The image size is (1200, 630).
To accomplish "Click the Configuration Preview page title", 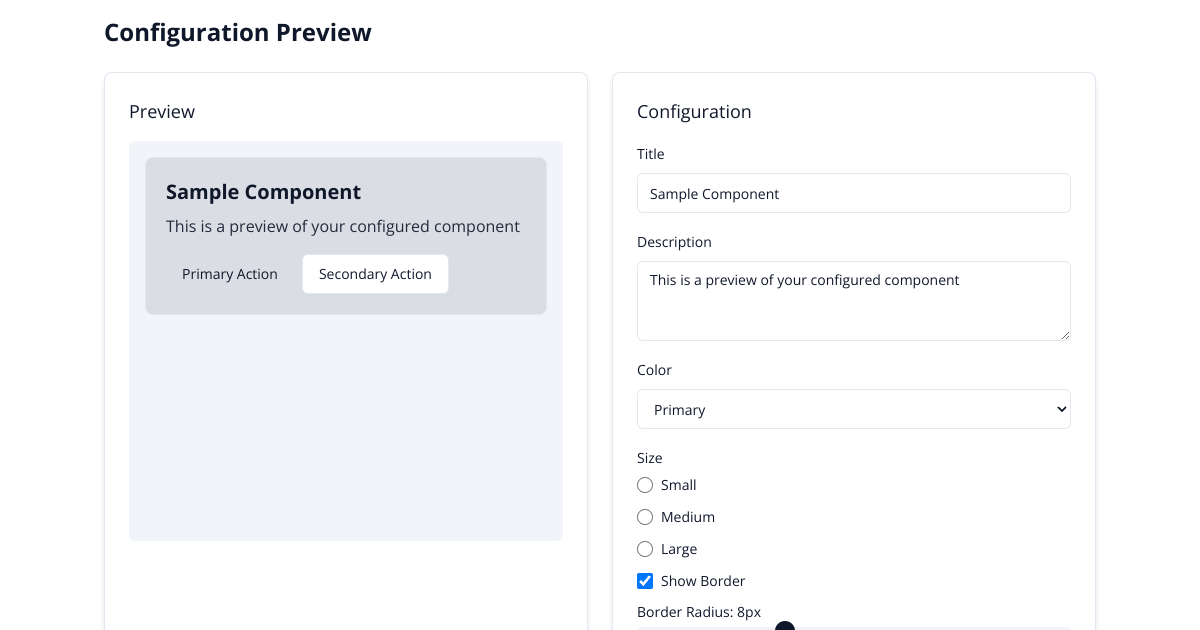I will coord(238,32).
